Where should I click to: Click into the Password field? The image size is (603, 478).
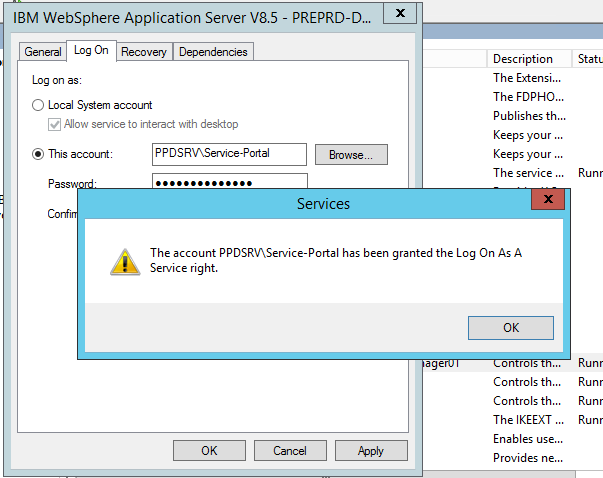[x=230, y=181]
